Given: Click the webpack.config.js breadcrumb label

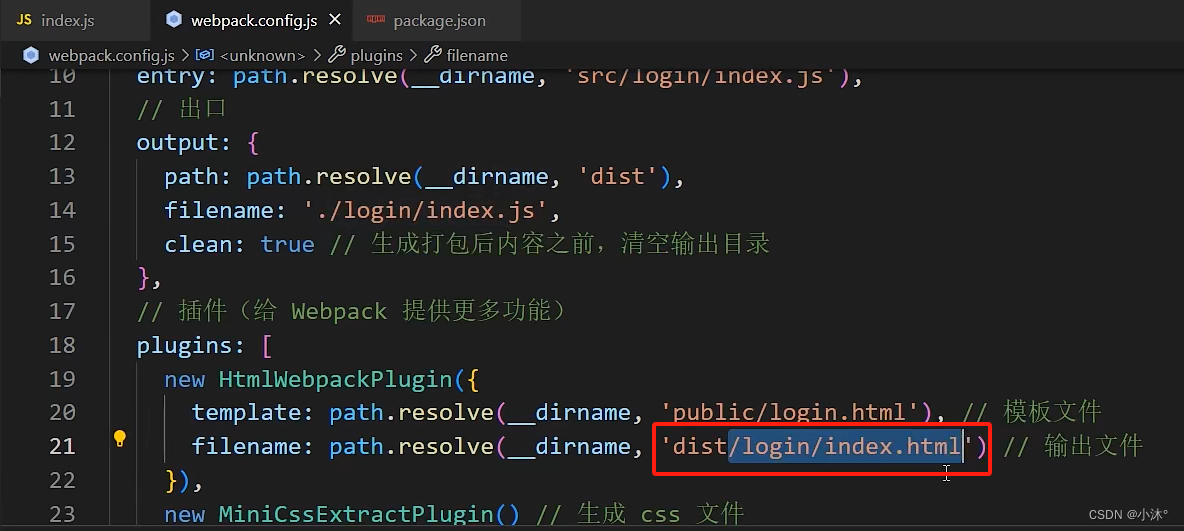Looking at the screenshot, I should 111,55.
